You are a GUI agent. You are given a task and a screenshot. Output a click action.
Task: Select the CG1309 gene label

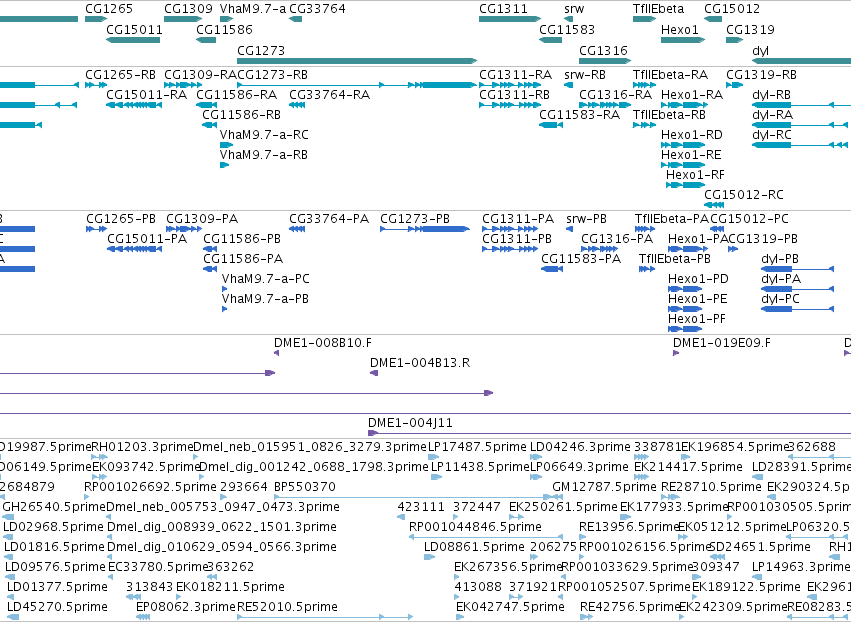188,9
